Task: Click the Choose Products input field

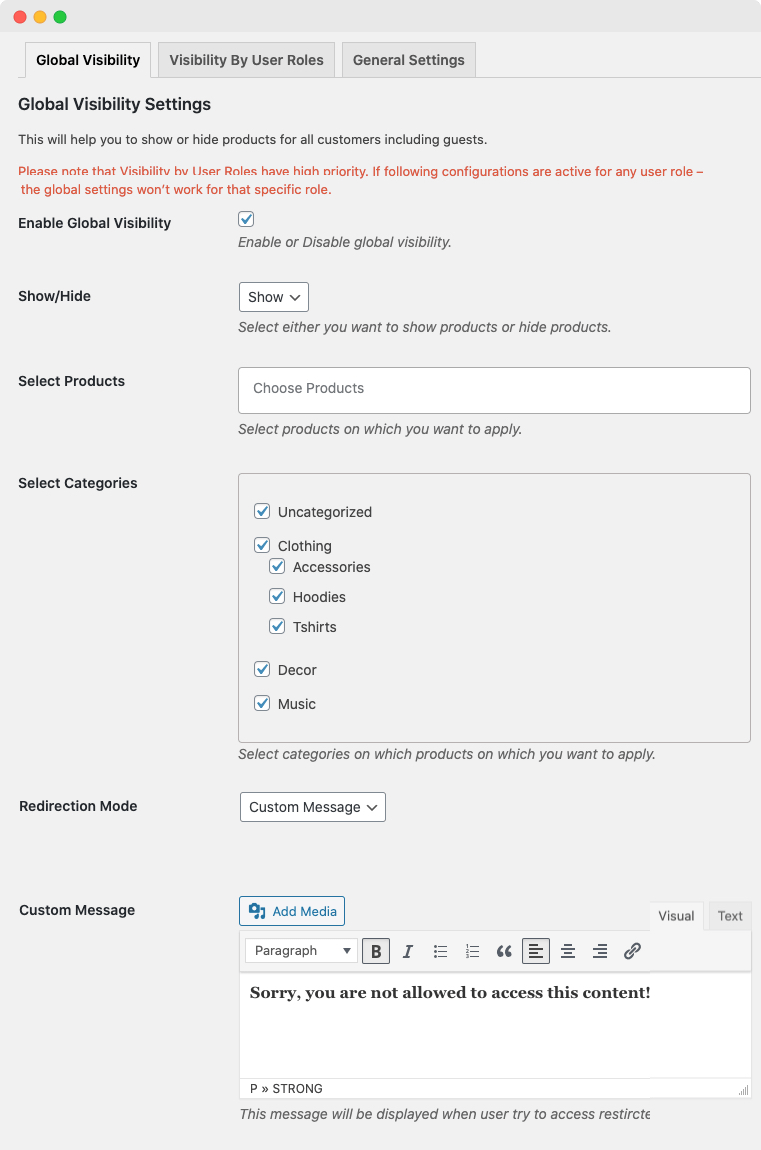Action: (493, 390)
